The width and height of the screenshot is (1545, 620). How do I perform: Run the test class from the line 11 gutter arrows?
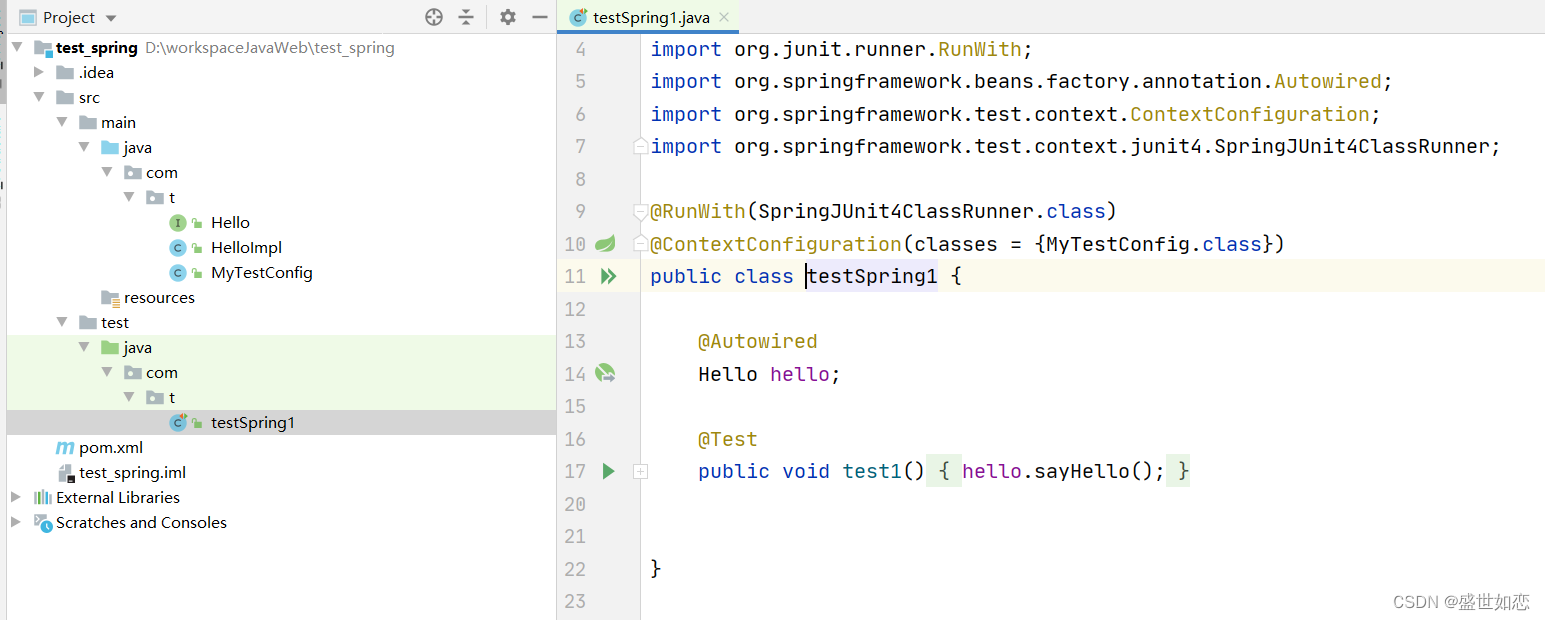(607, 276)
